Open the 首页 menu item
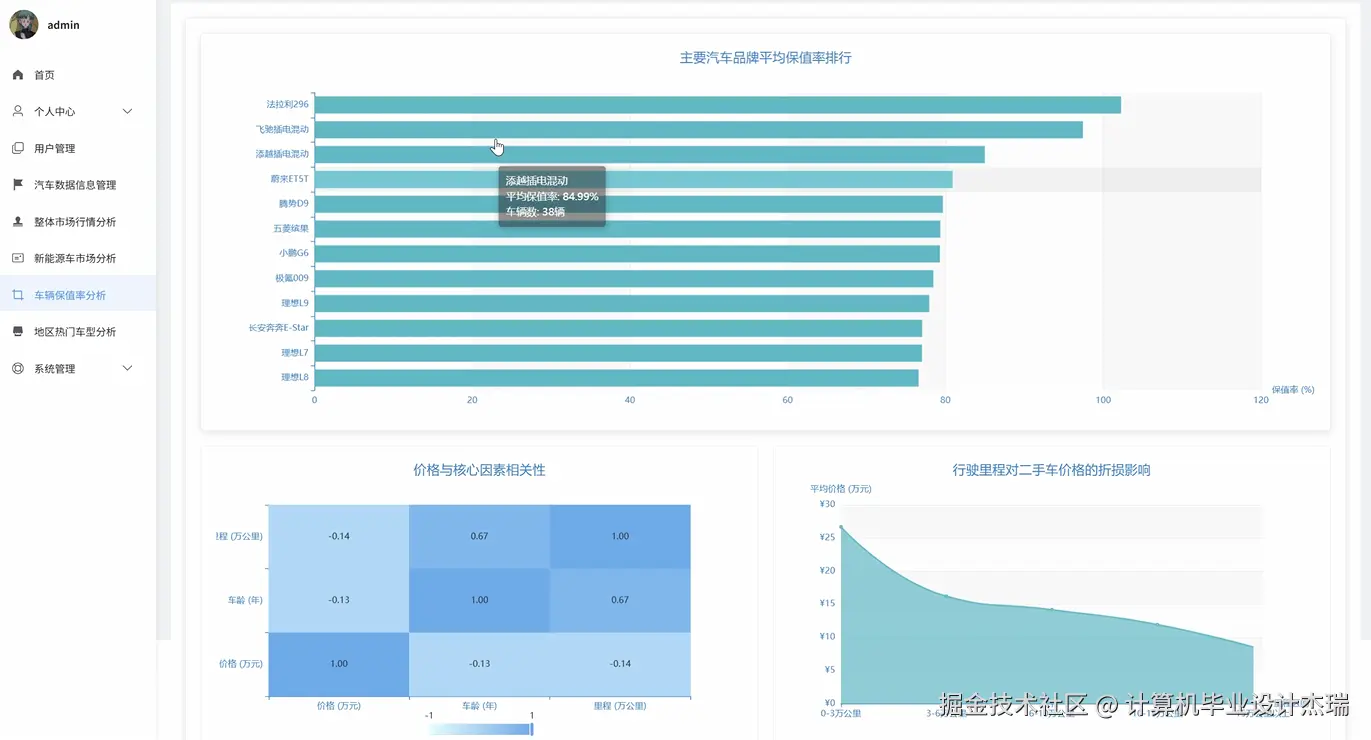 coord(78,75)
